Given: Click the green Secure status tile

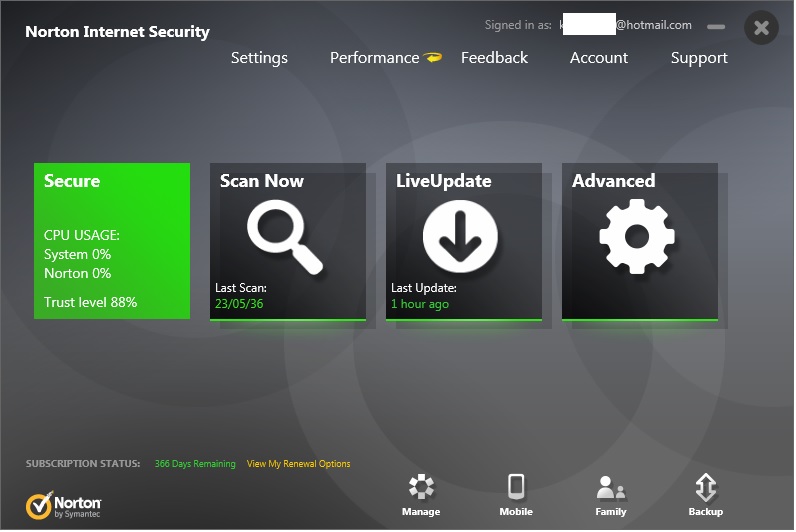Looking at the screenshot, I should point(112,241).
